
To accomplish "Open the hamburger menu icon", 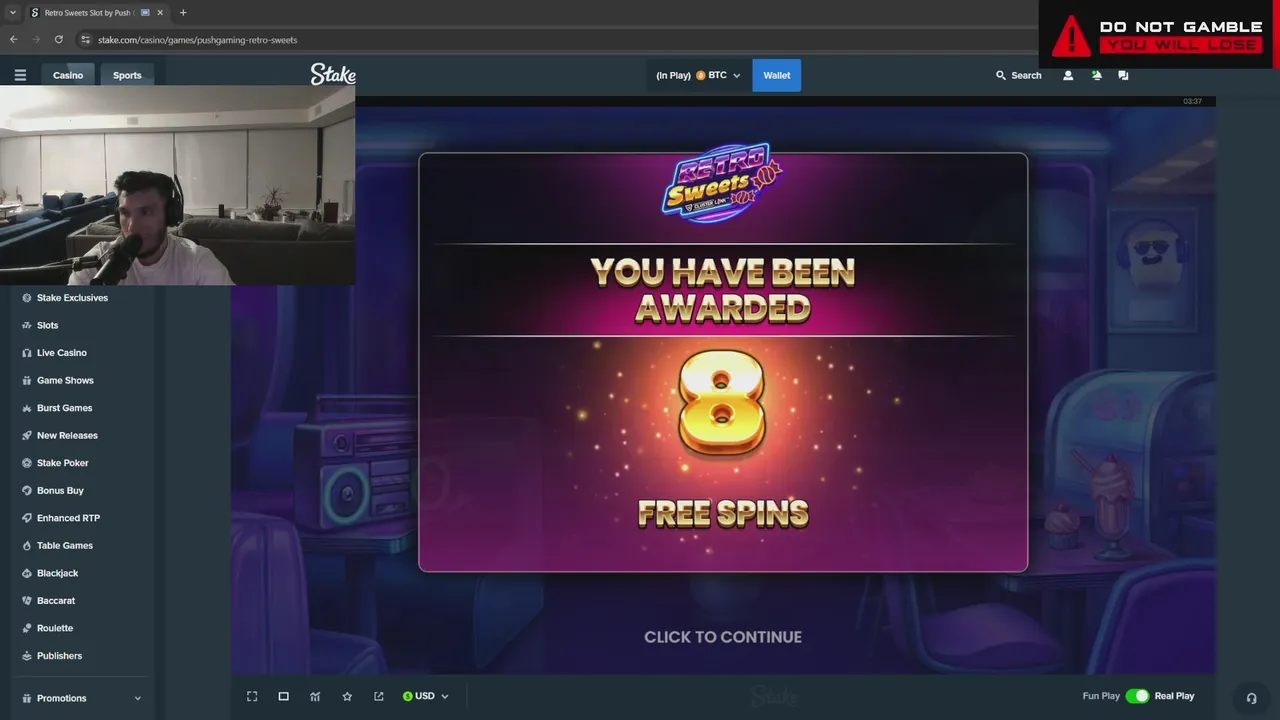I will (x=20, y=75).
